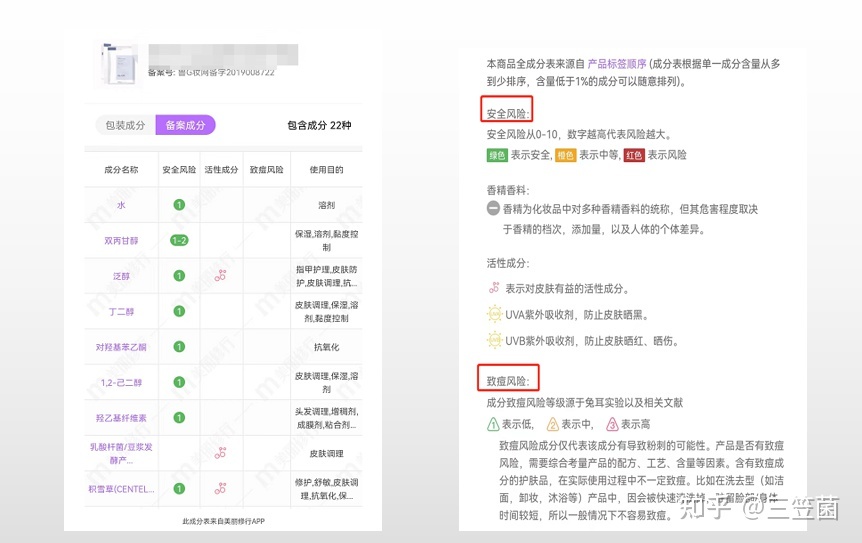Click safety badge in 丁二醇 row
Image resolution: width=862 pixels, height=543 pixels.
[x=179, y=311]
